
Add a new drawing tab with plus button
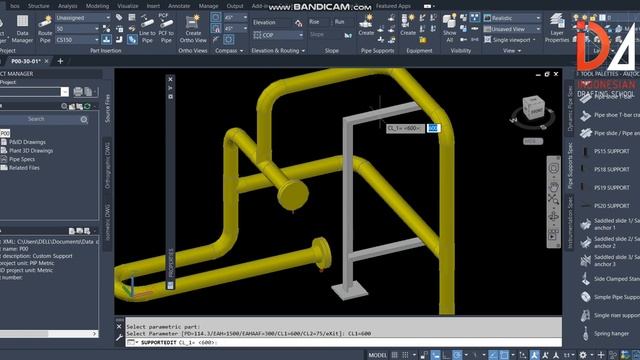click(x=60, y=61)
